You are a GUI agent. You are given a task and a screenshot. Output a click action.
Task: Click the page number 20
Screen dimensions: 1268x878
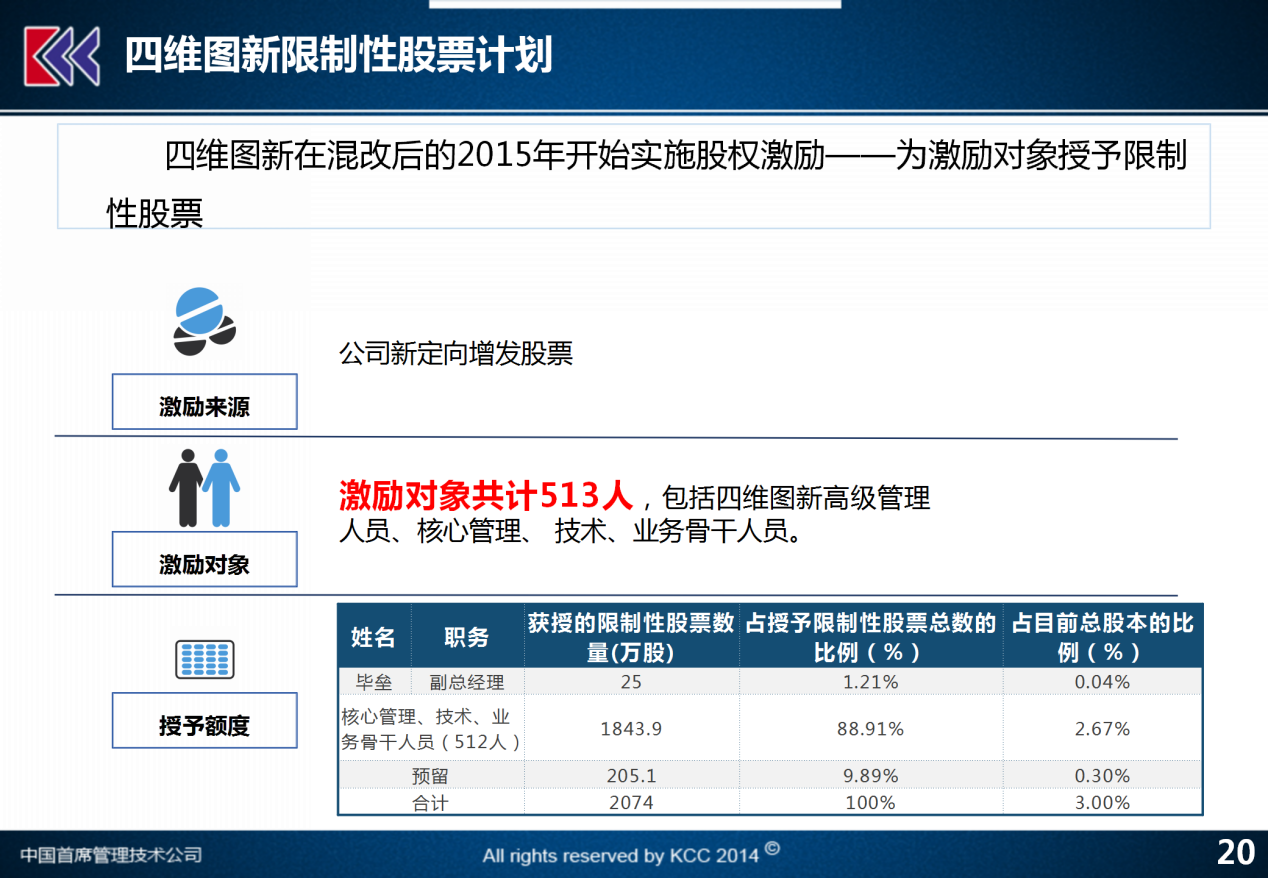click(x=1236, y=853)
